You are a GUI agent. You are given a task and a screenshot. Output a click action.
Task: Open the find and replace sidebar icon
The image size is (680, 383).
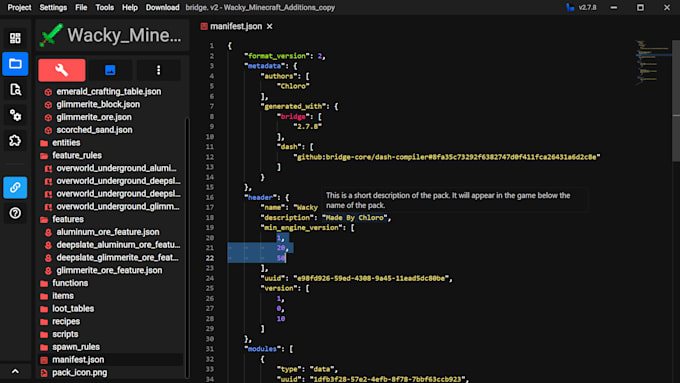15,89
